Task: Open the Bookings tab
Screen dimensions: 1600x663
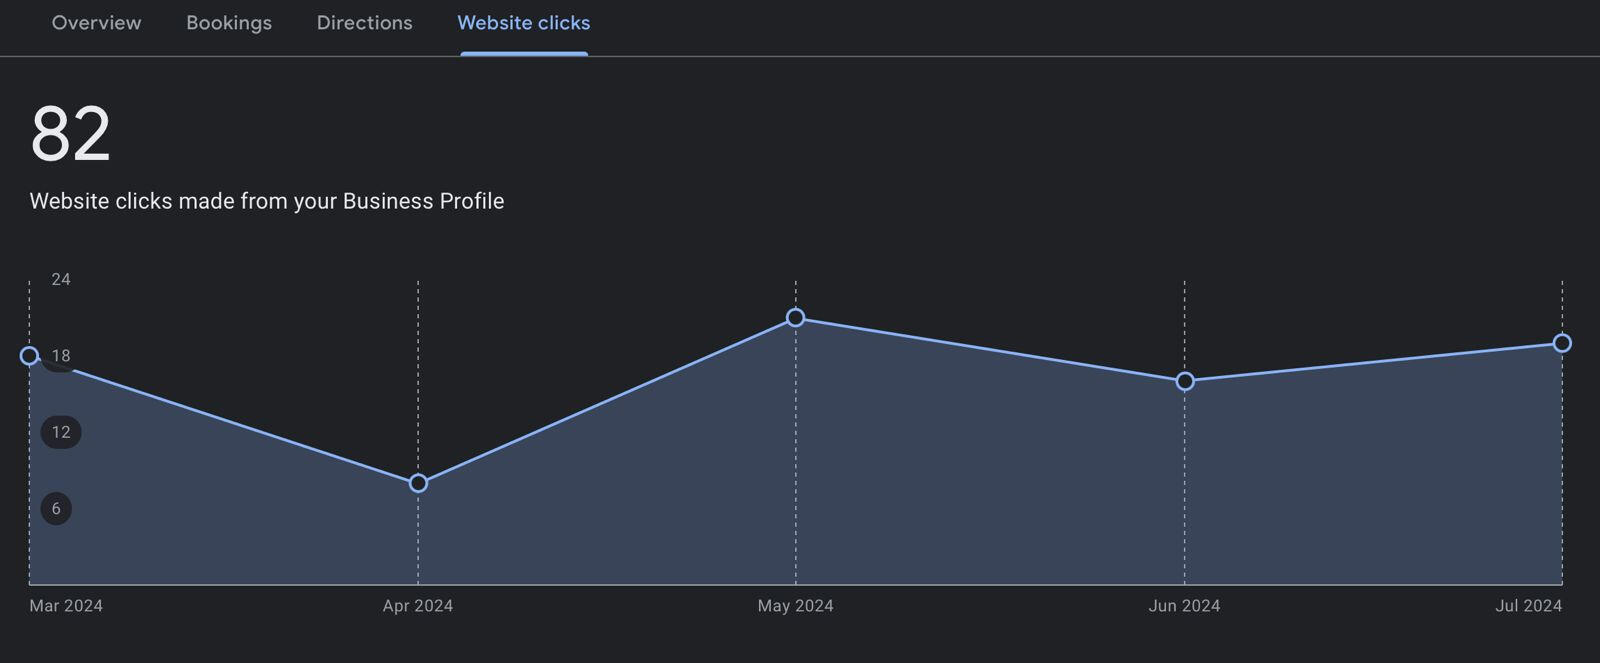Action: pos(229,23)
